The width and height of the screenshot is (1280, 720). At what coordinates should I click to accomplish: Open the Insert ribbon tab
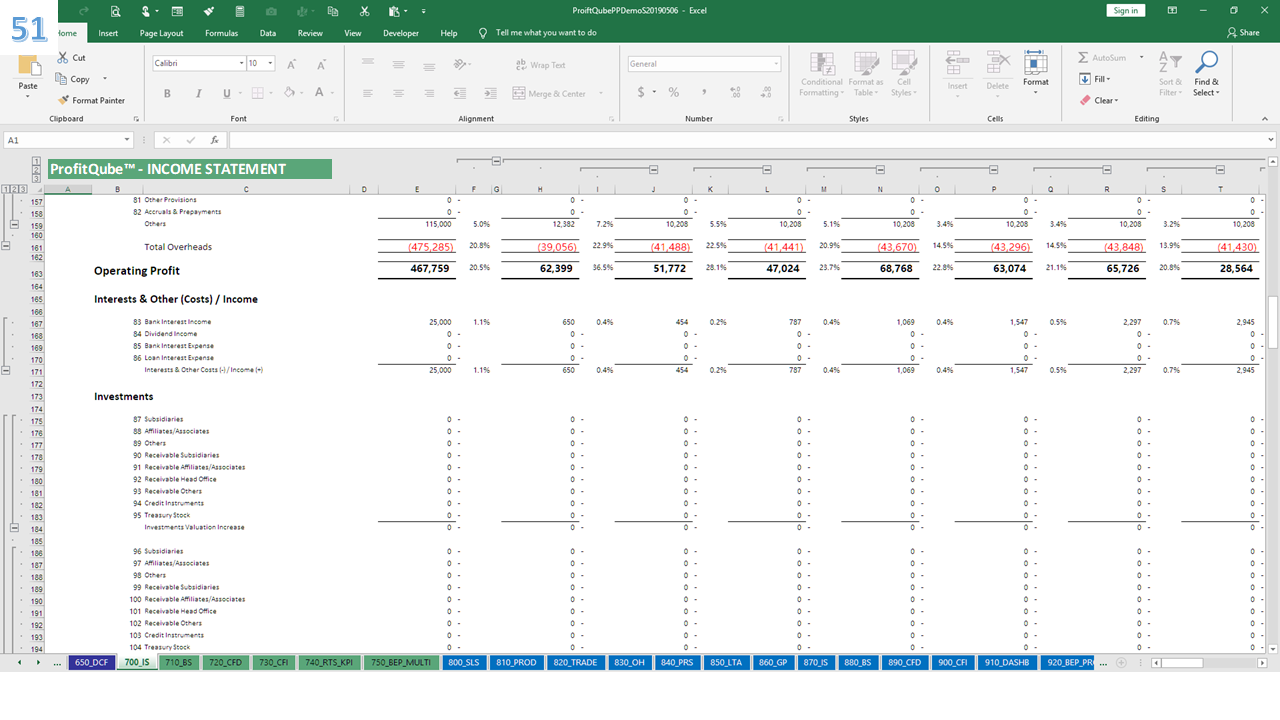coord(108,33)
